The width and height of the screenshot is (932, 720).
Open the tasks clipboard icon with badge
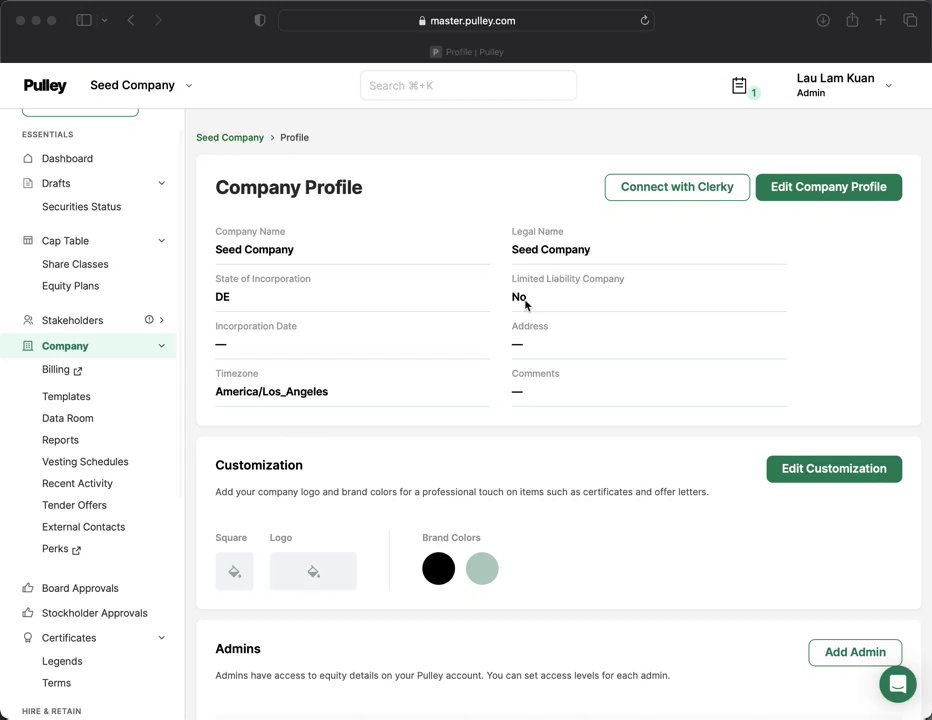739,86
